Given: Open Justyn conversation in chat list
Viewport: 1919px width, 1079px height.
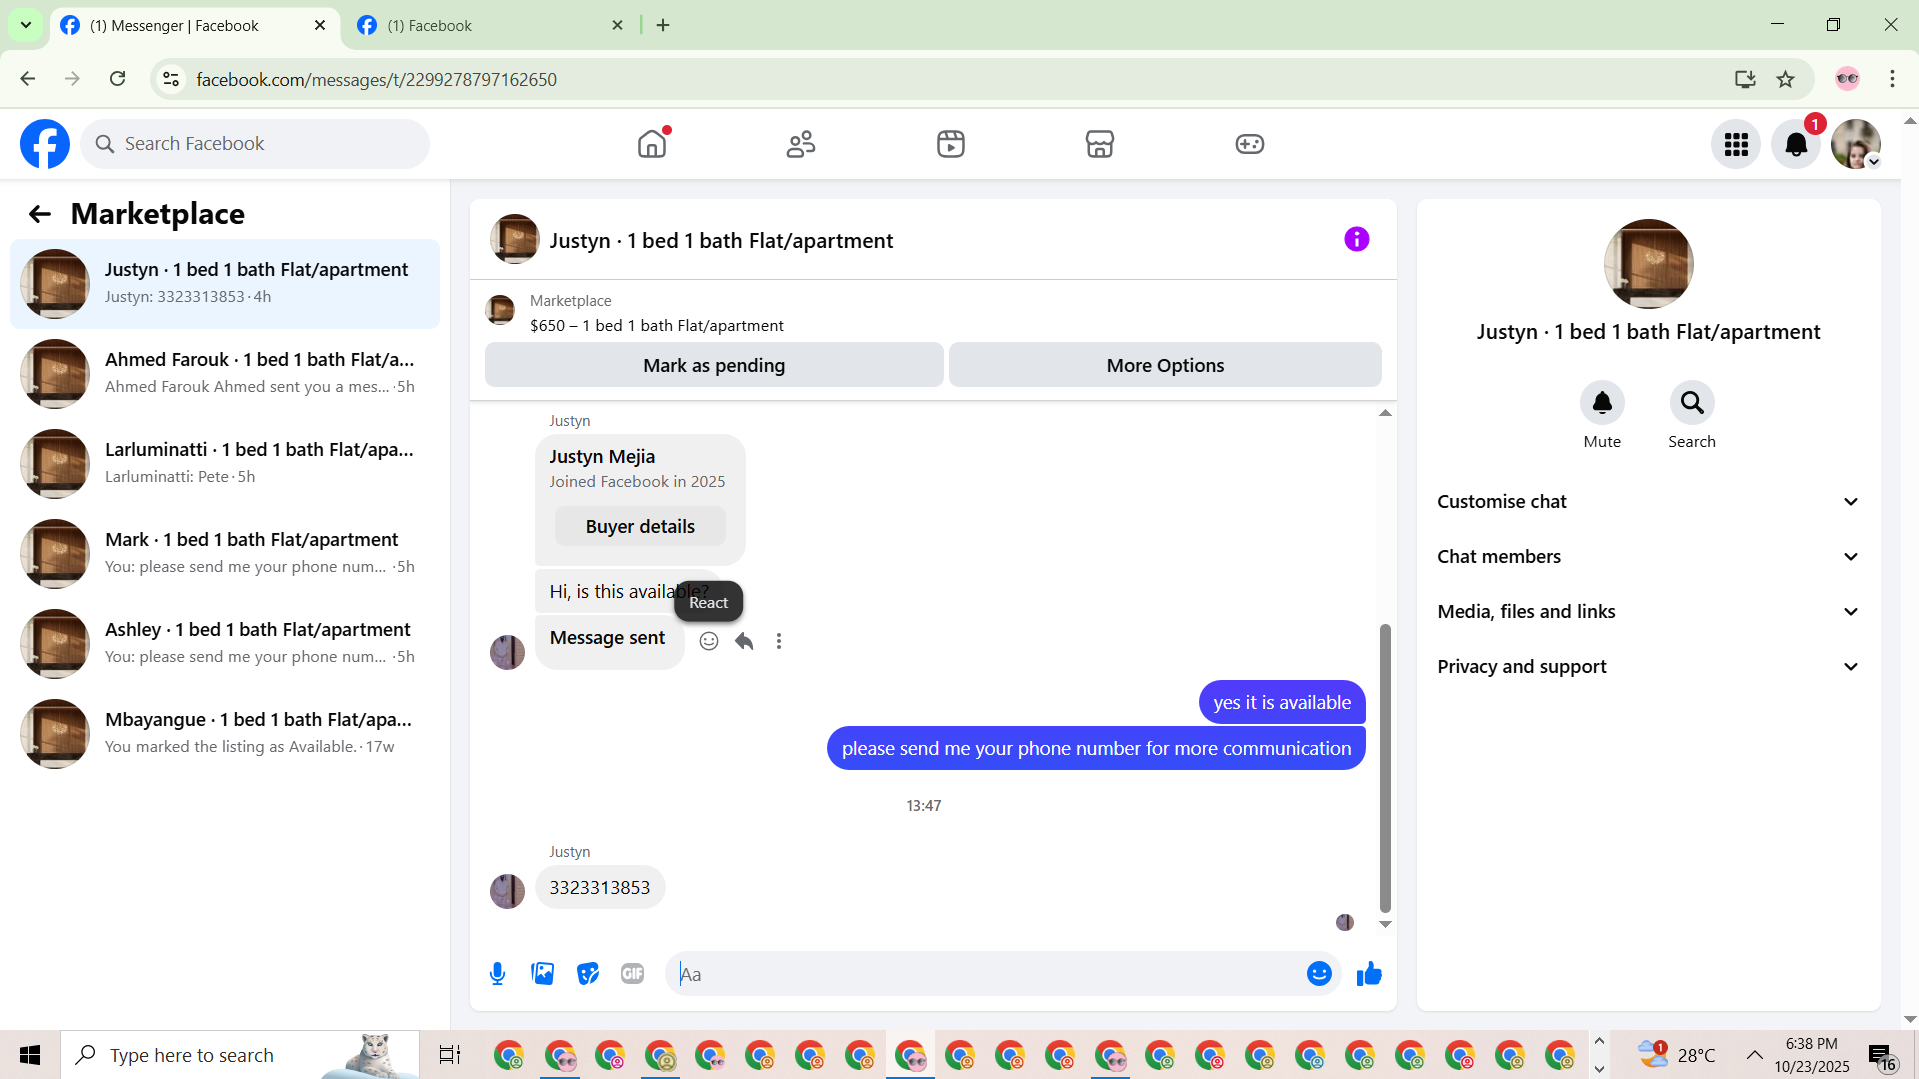Looking at the screenshot, I should pos(225,284).
